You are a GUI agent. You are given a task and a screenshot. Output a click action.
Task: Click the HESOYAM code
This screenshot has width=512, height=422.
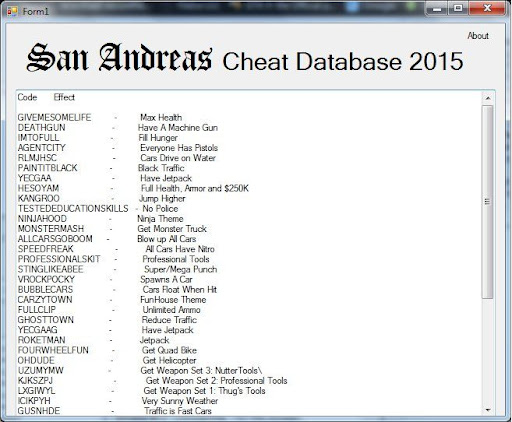click(38, 188)
